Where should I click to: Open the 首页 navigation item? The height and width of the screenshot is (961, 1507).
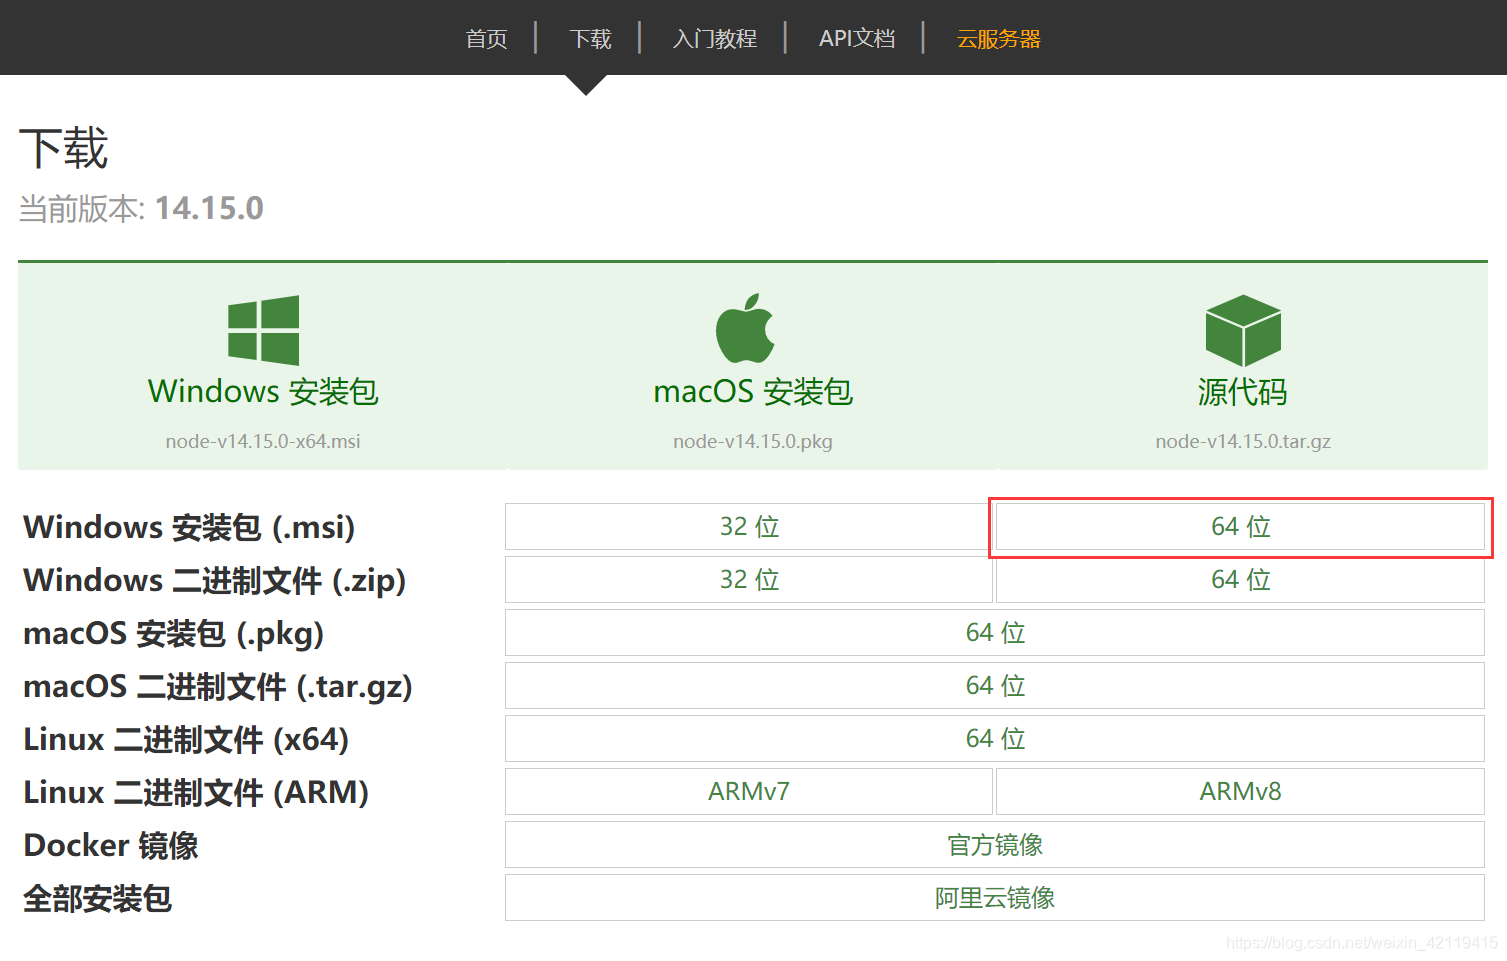(x=486, y=39)
